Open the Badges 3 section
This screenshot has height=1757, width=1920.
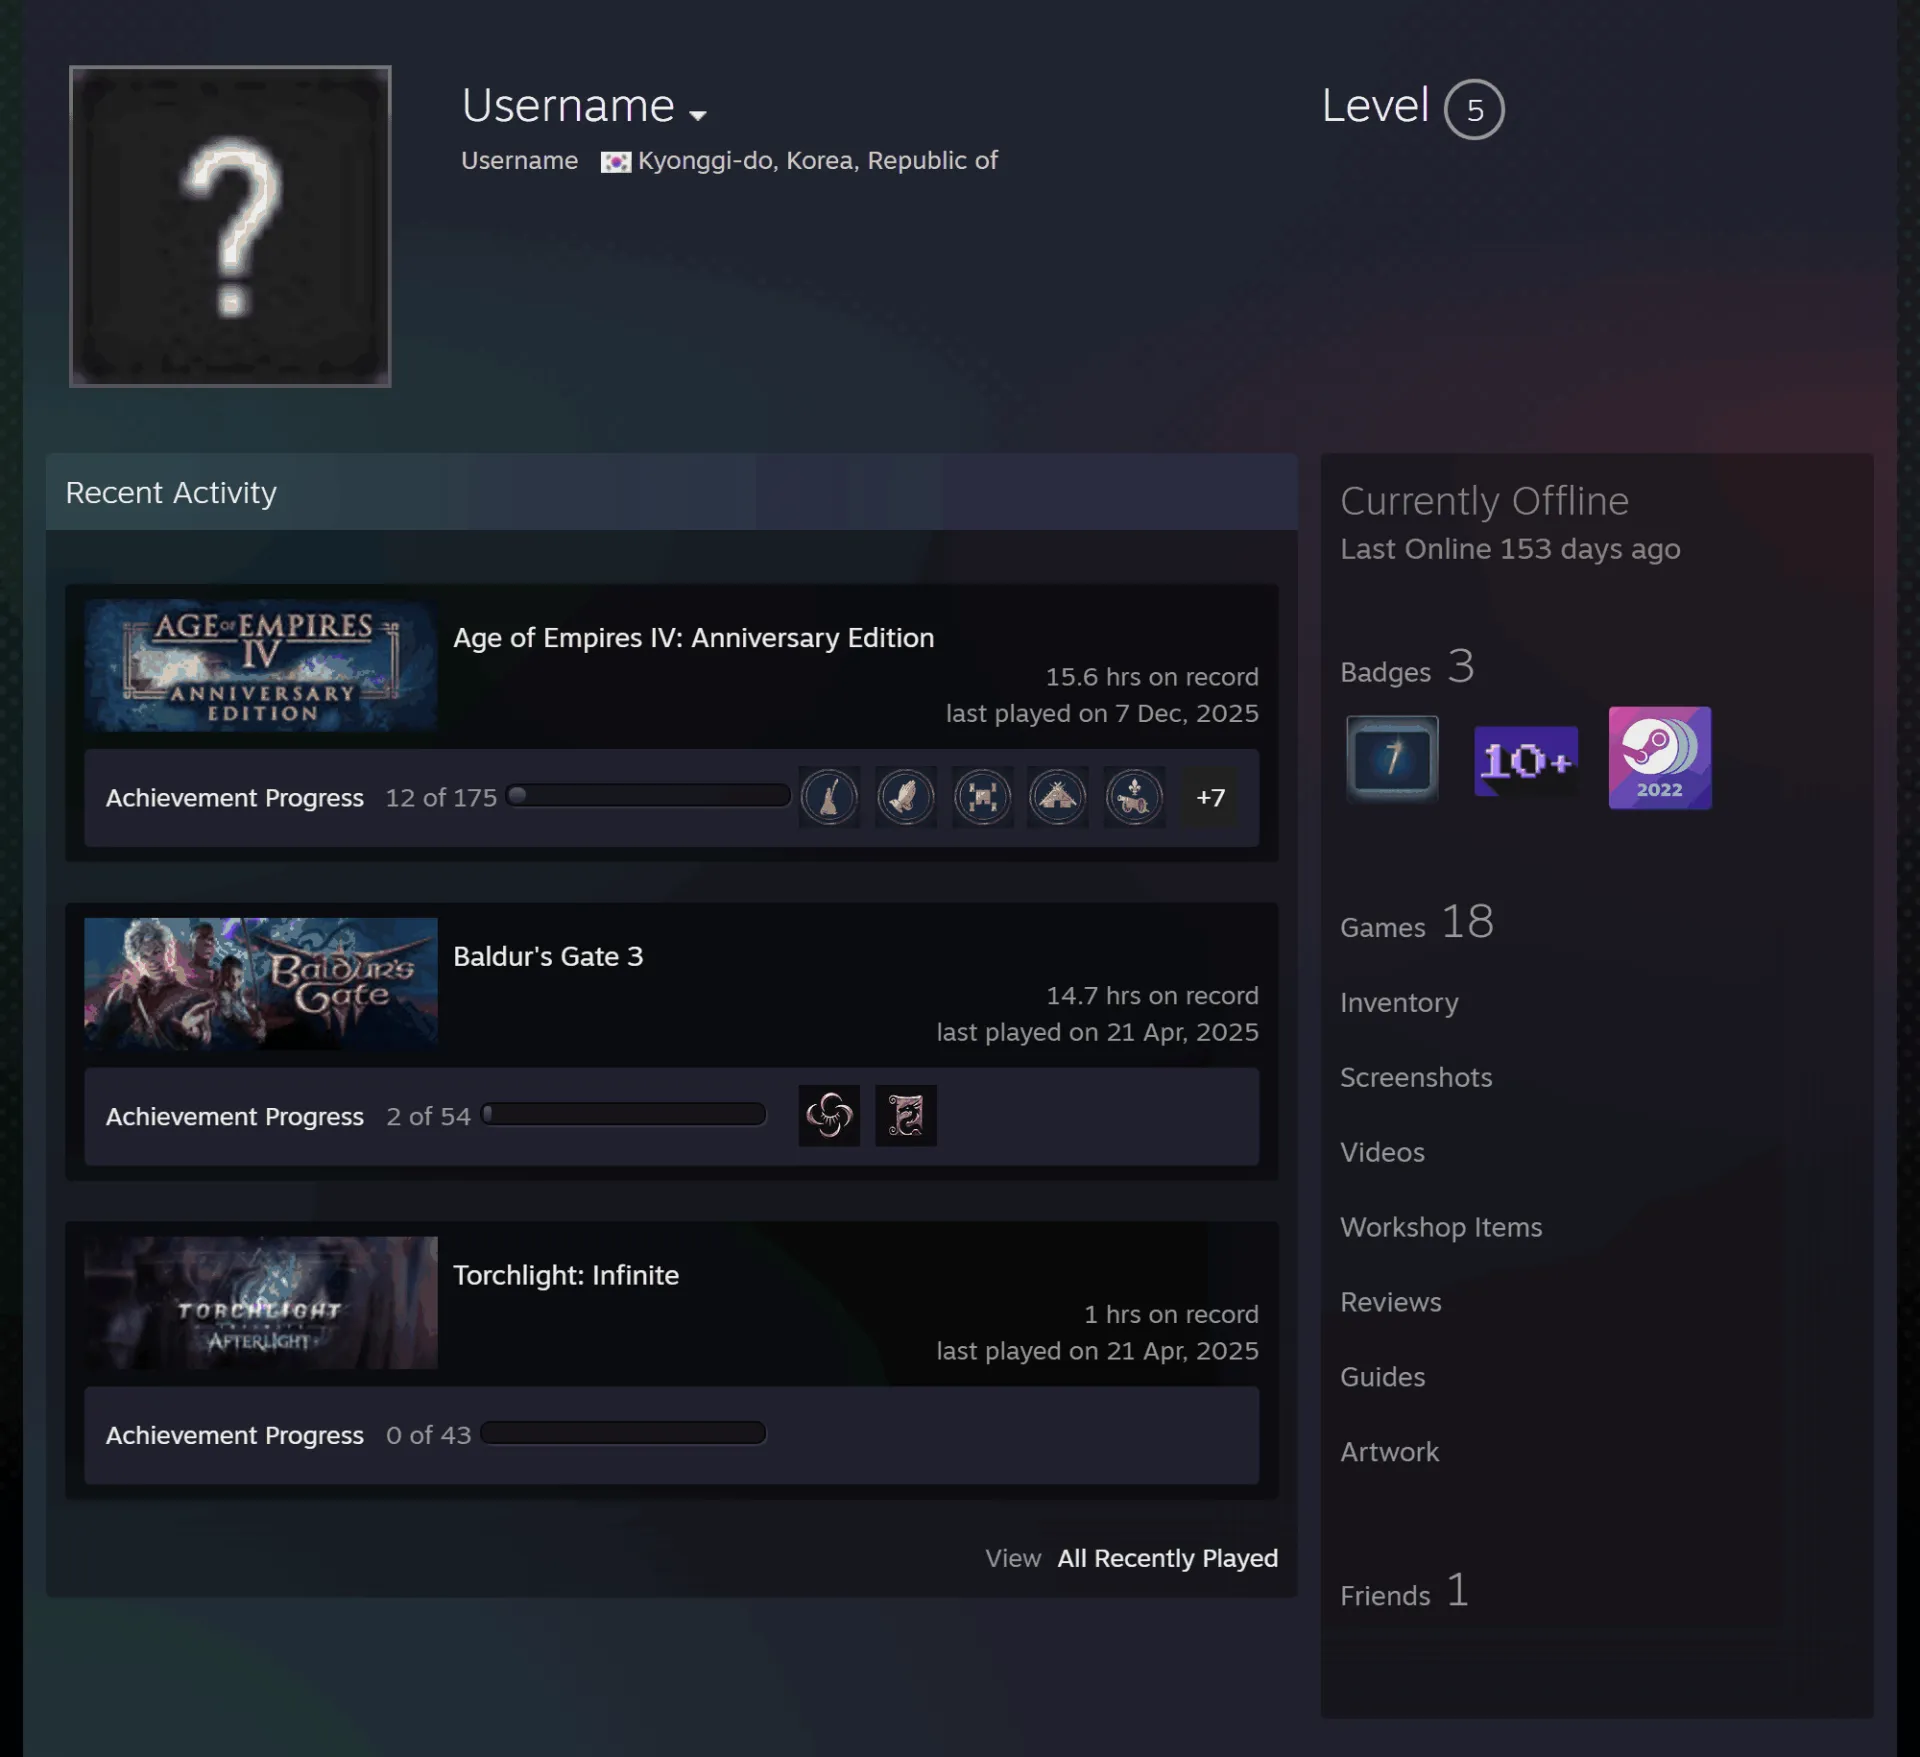click(1407, 667)
